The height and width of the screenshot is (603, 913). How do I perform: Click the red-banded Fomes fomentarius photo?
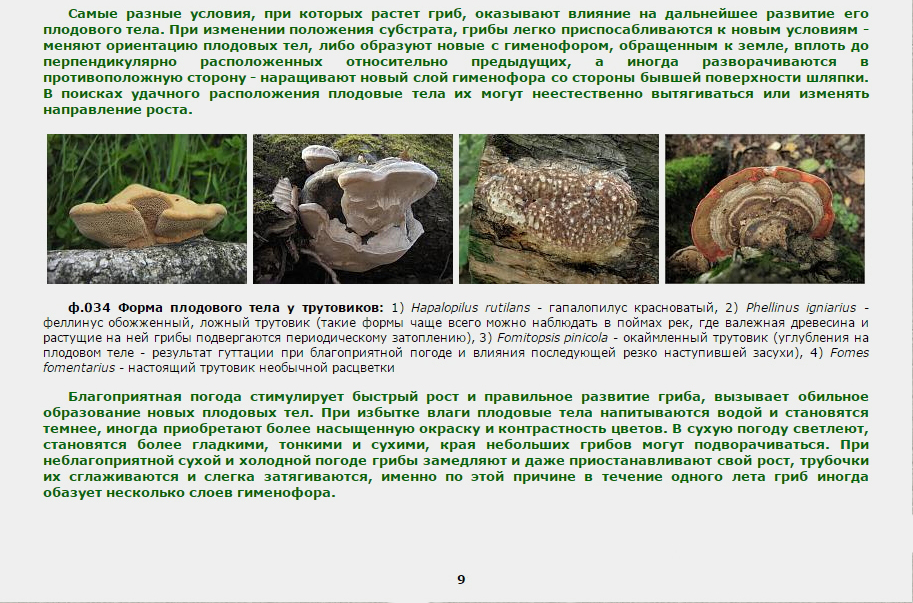(764, 209)
